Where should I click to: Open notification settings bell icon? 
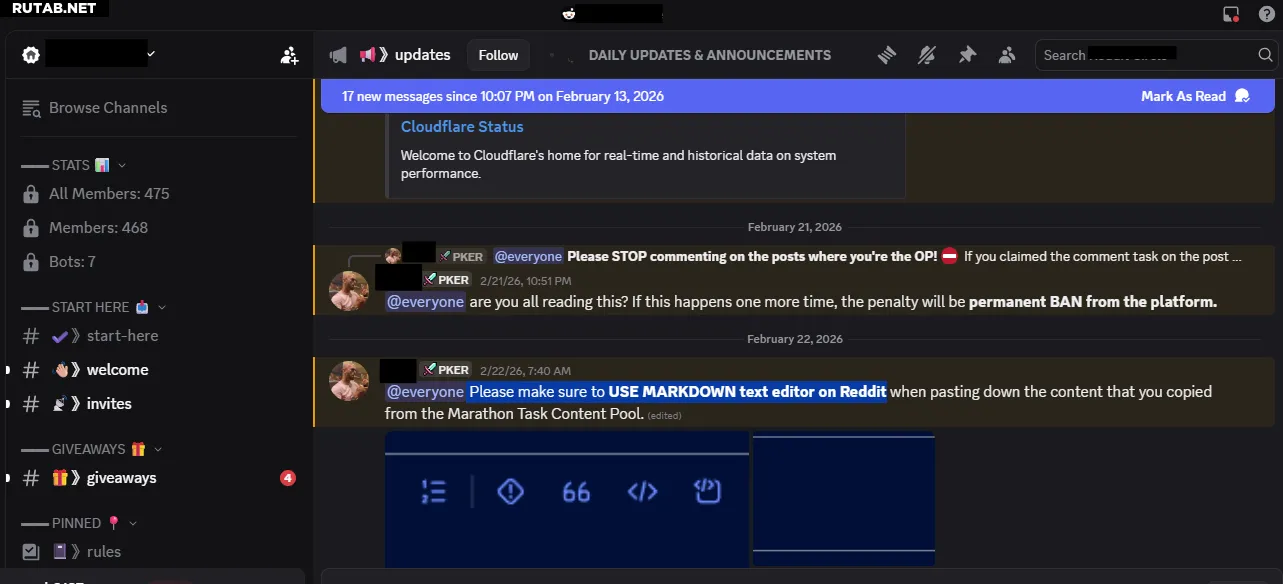click(x=927, y=55)
